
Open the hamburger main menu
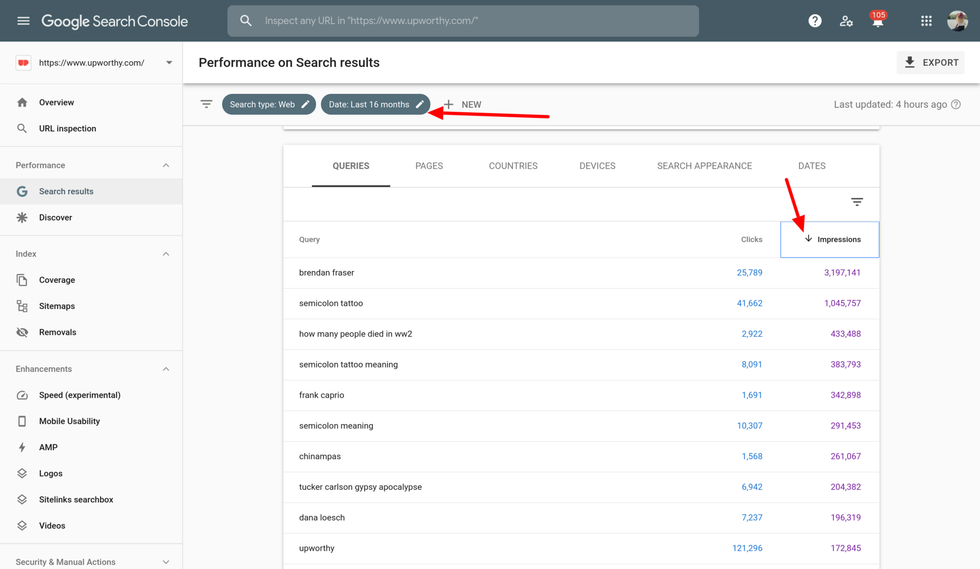pos(23,21)
